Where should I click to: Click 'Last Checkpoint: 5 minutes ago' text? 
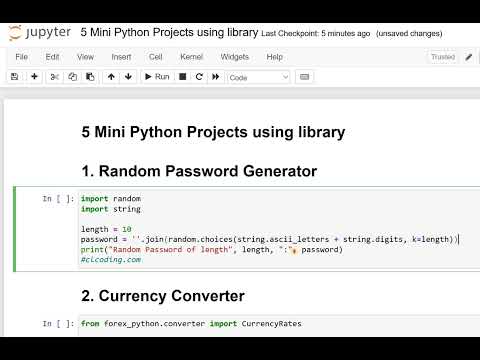[x=316, y=34]
